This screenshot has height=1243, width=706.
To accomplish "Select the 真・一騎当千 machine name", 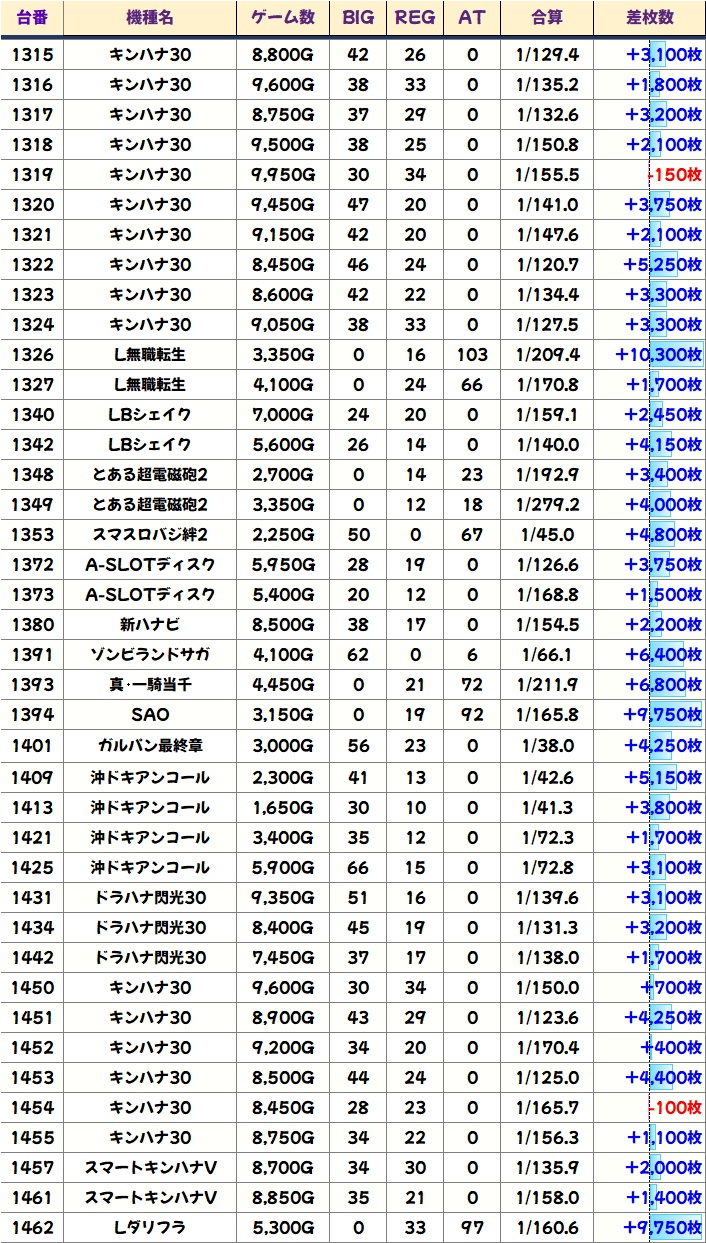I will [x=150, y=685].
